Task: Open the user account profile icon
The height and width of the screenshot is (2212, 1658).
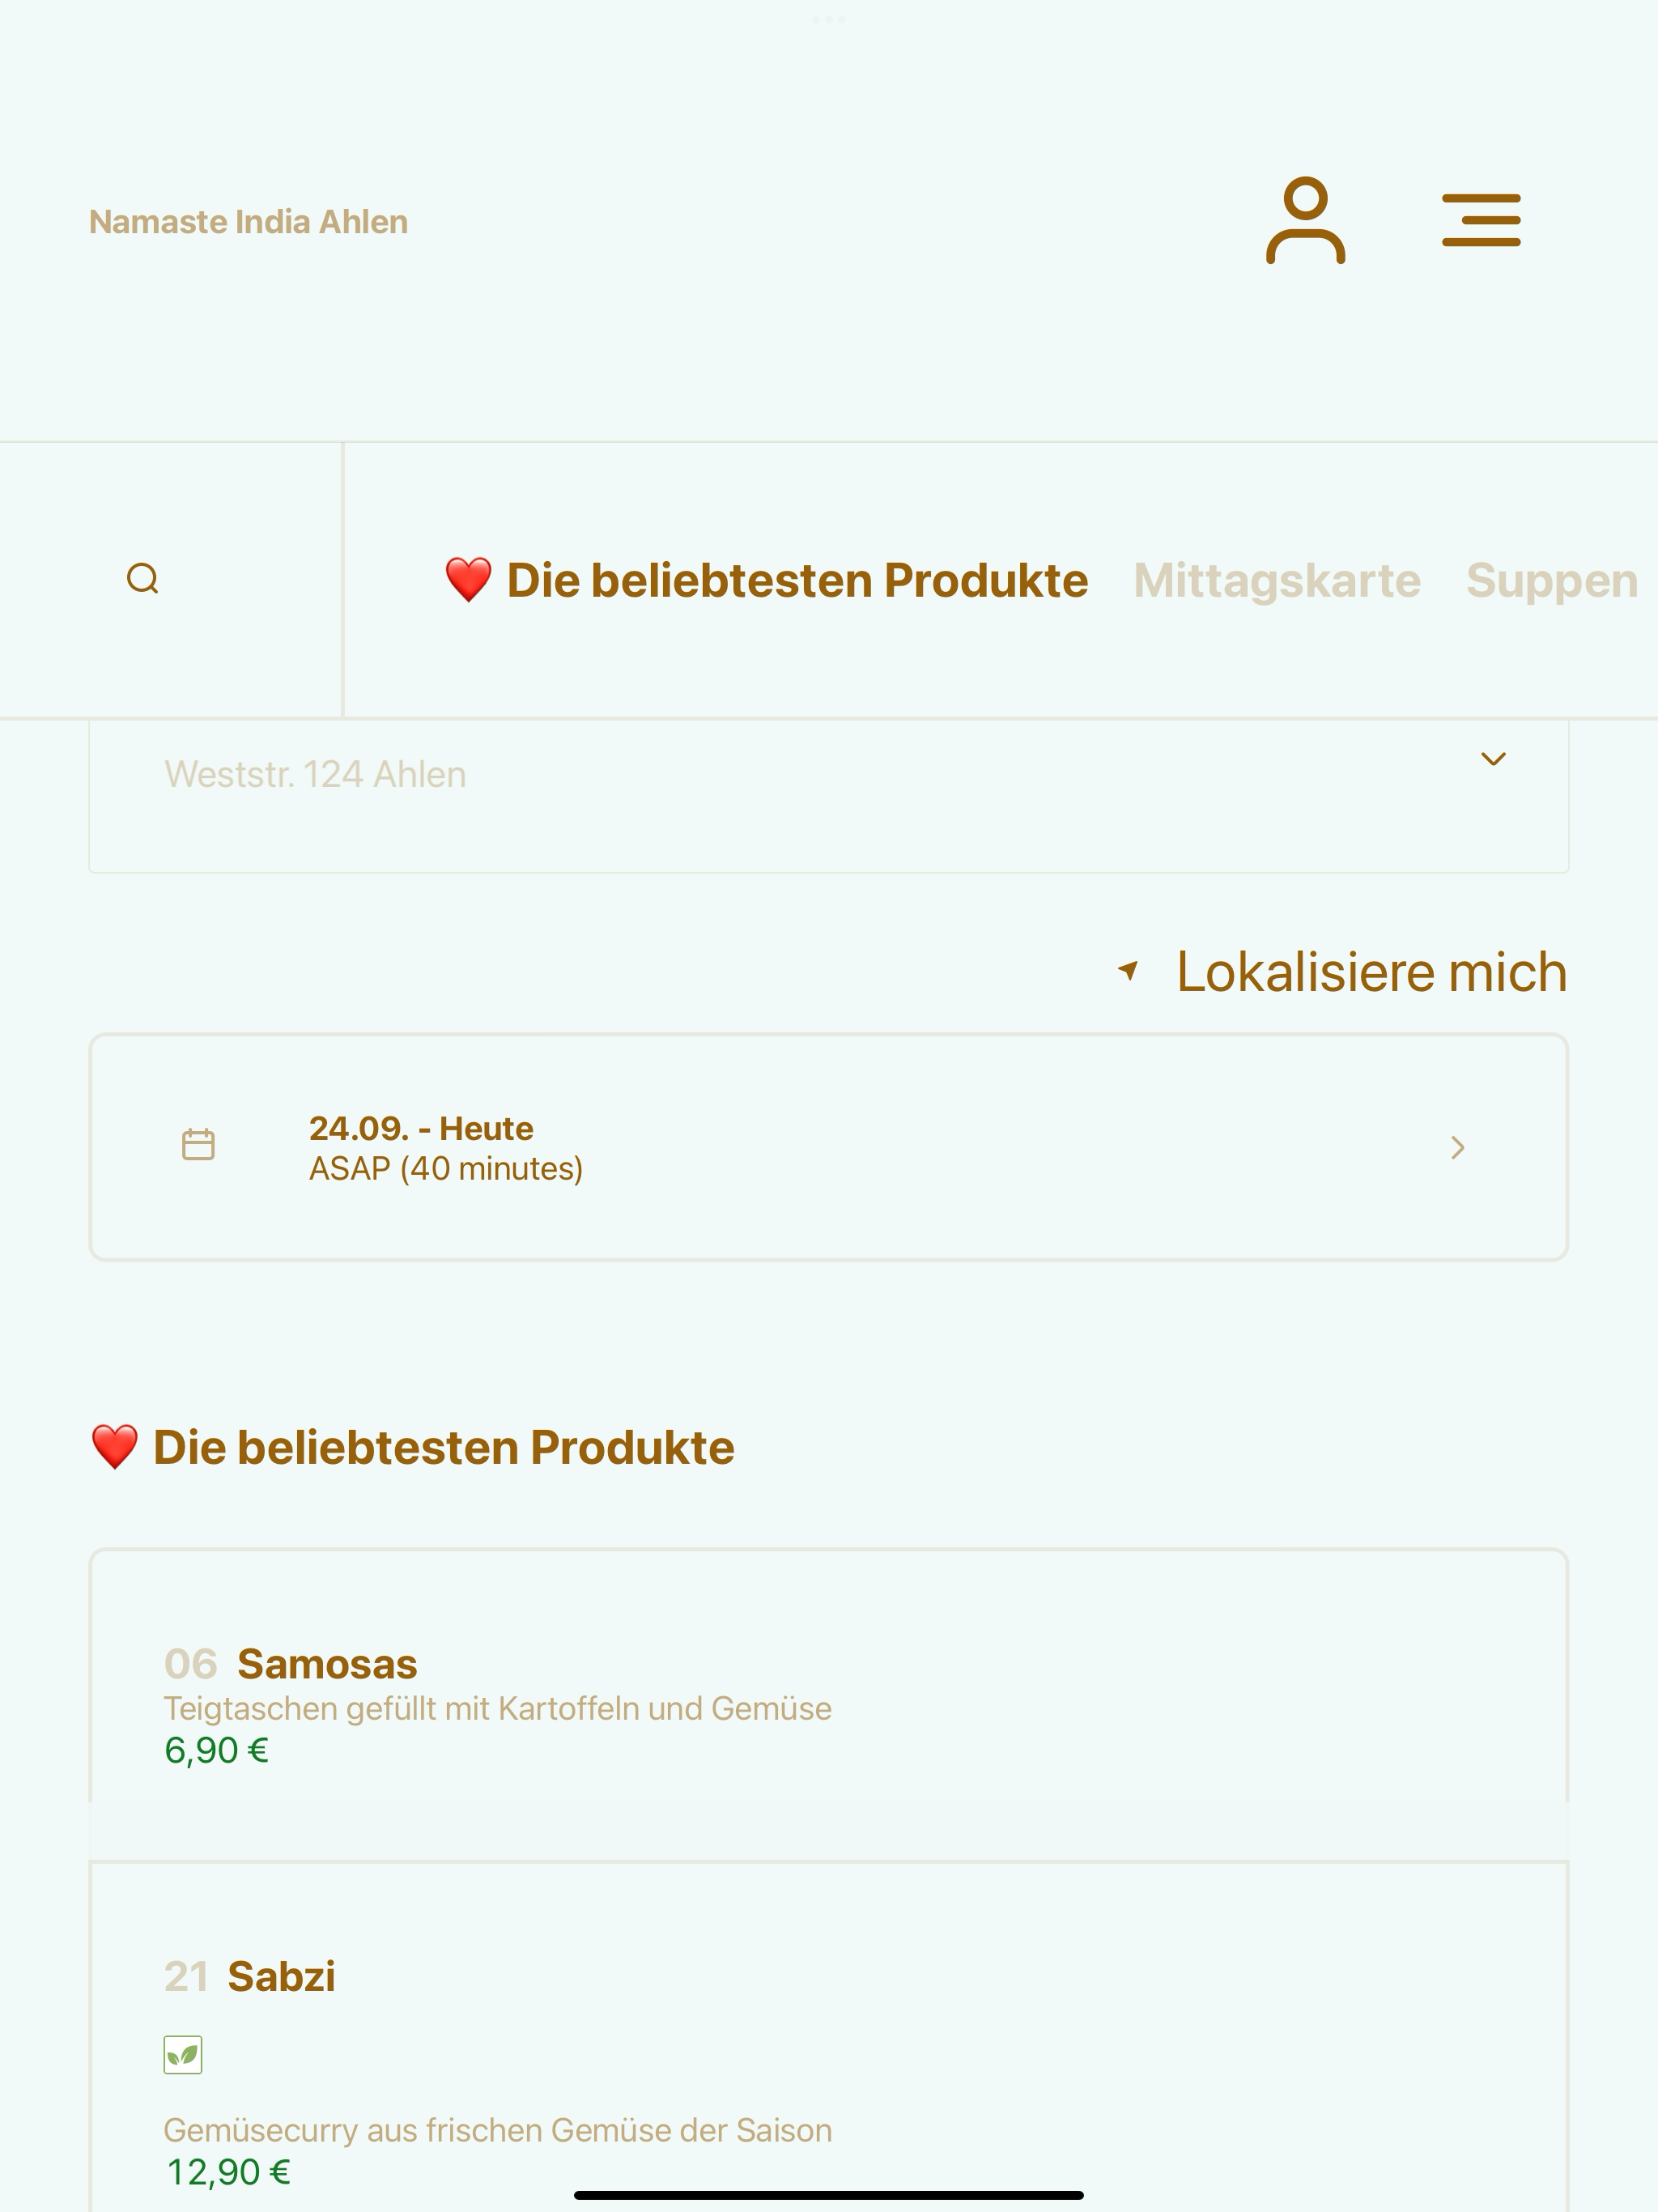Action: [1305, 220]
